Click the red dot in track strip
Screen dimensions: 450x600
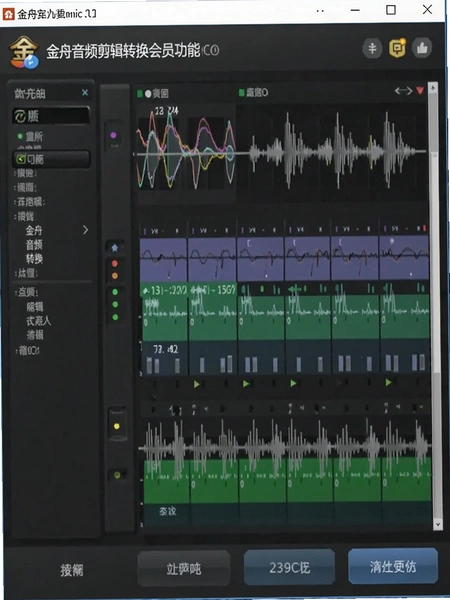pyautogui.click(x=114, y=263)
